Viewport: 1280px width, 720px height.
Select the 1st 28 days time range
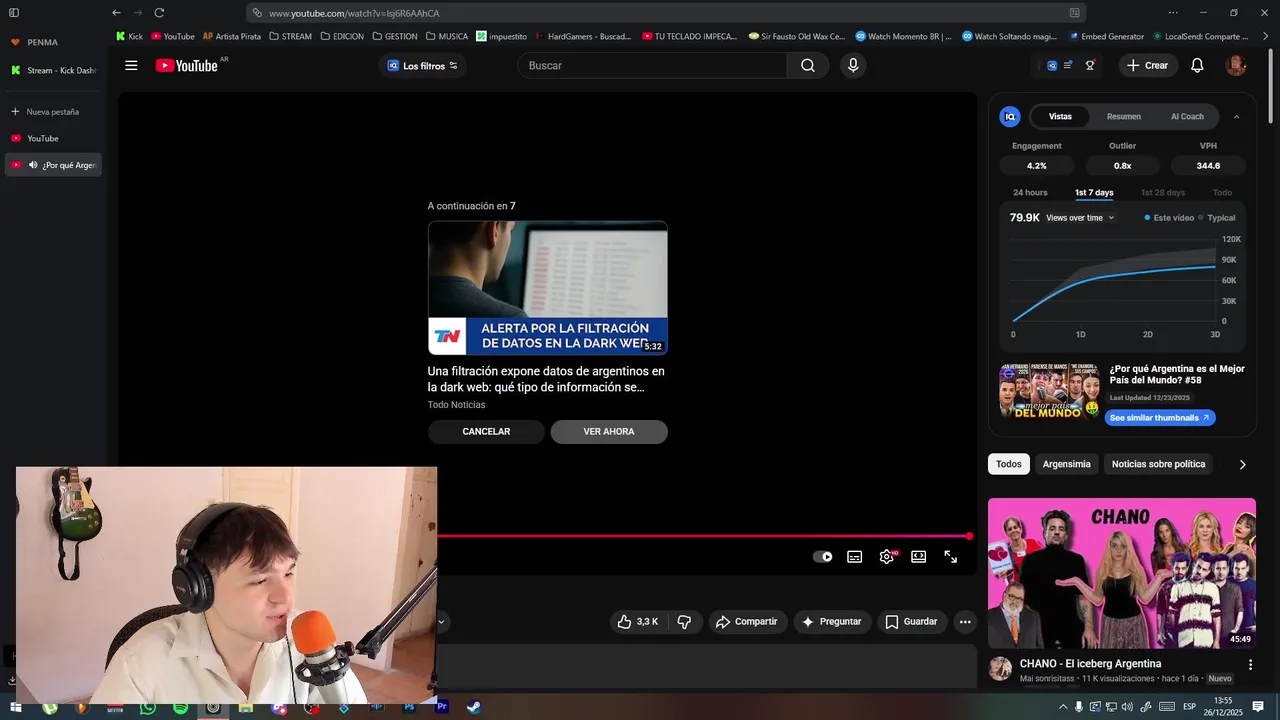(1163, 193)
